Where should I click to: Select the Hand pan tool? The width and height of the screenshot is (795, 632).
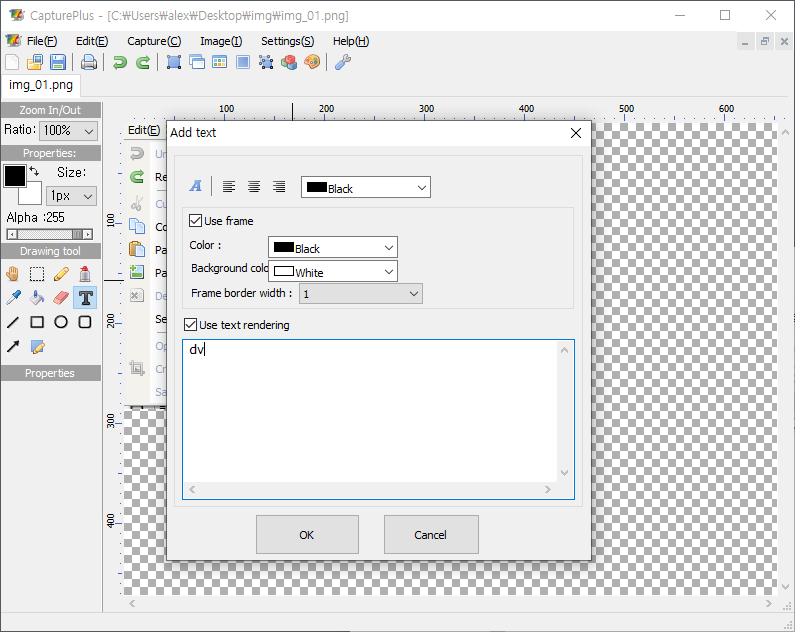pyautogui.click(x=13, y=273)
